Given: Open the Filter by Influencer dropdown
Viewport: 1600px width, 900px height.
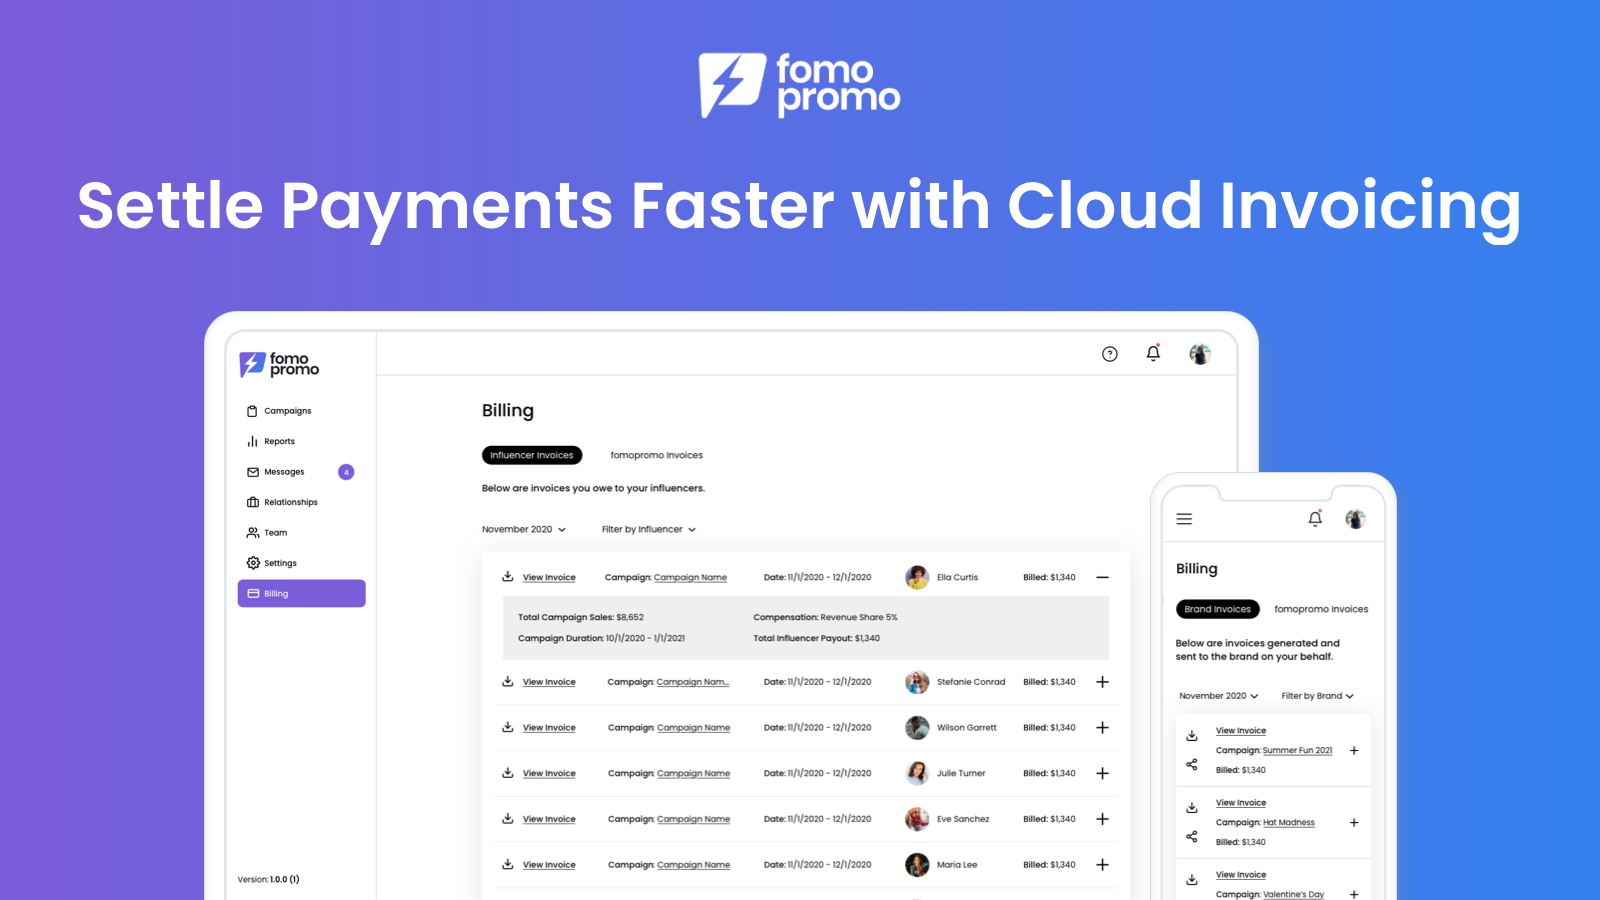Looking at the screenshot, I should click(x=649, y=529).
